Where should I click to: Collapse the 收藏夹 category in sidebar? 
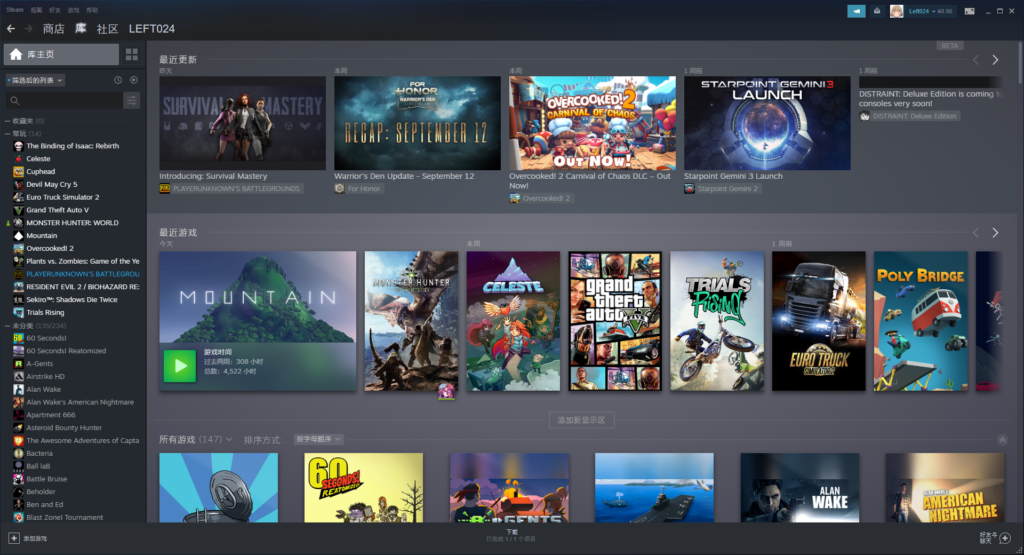(7, 121)
